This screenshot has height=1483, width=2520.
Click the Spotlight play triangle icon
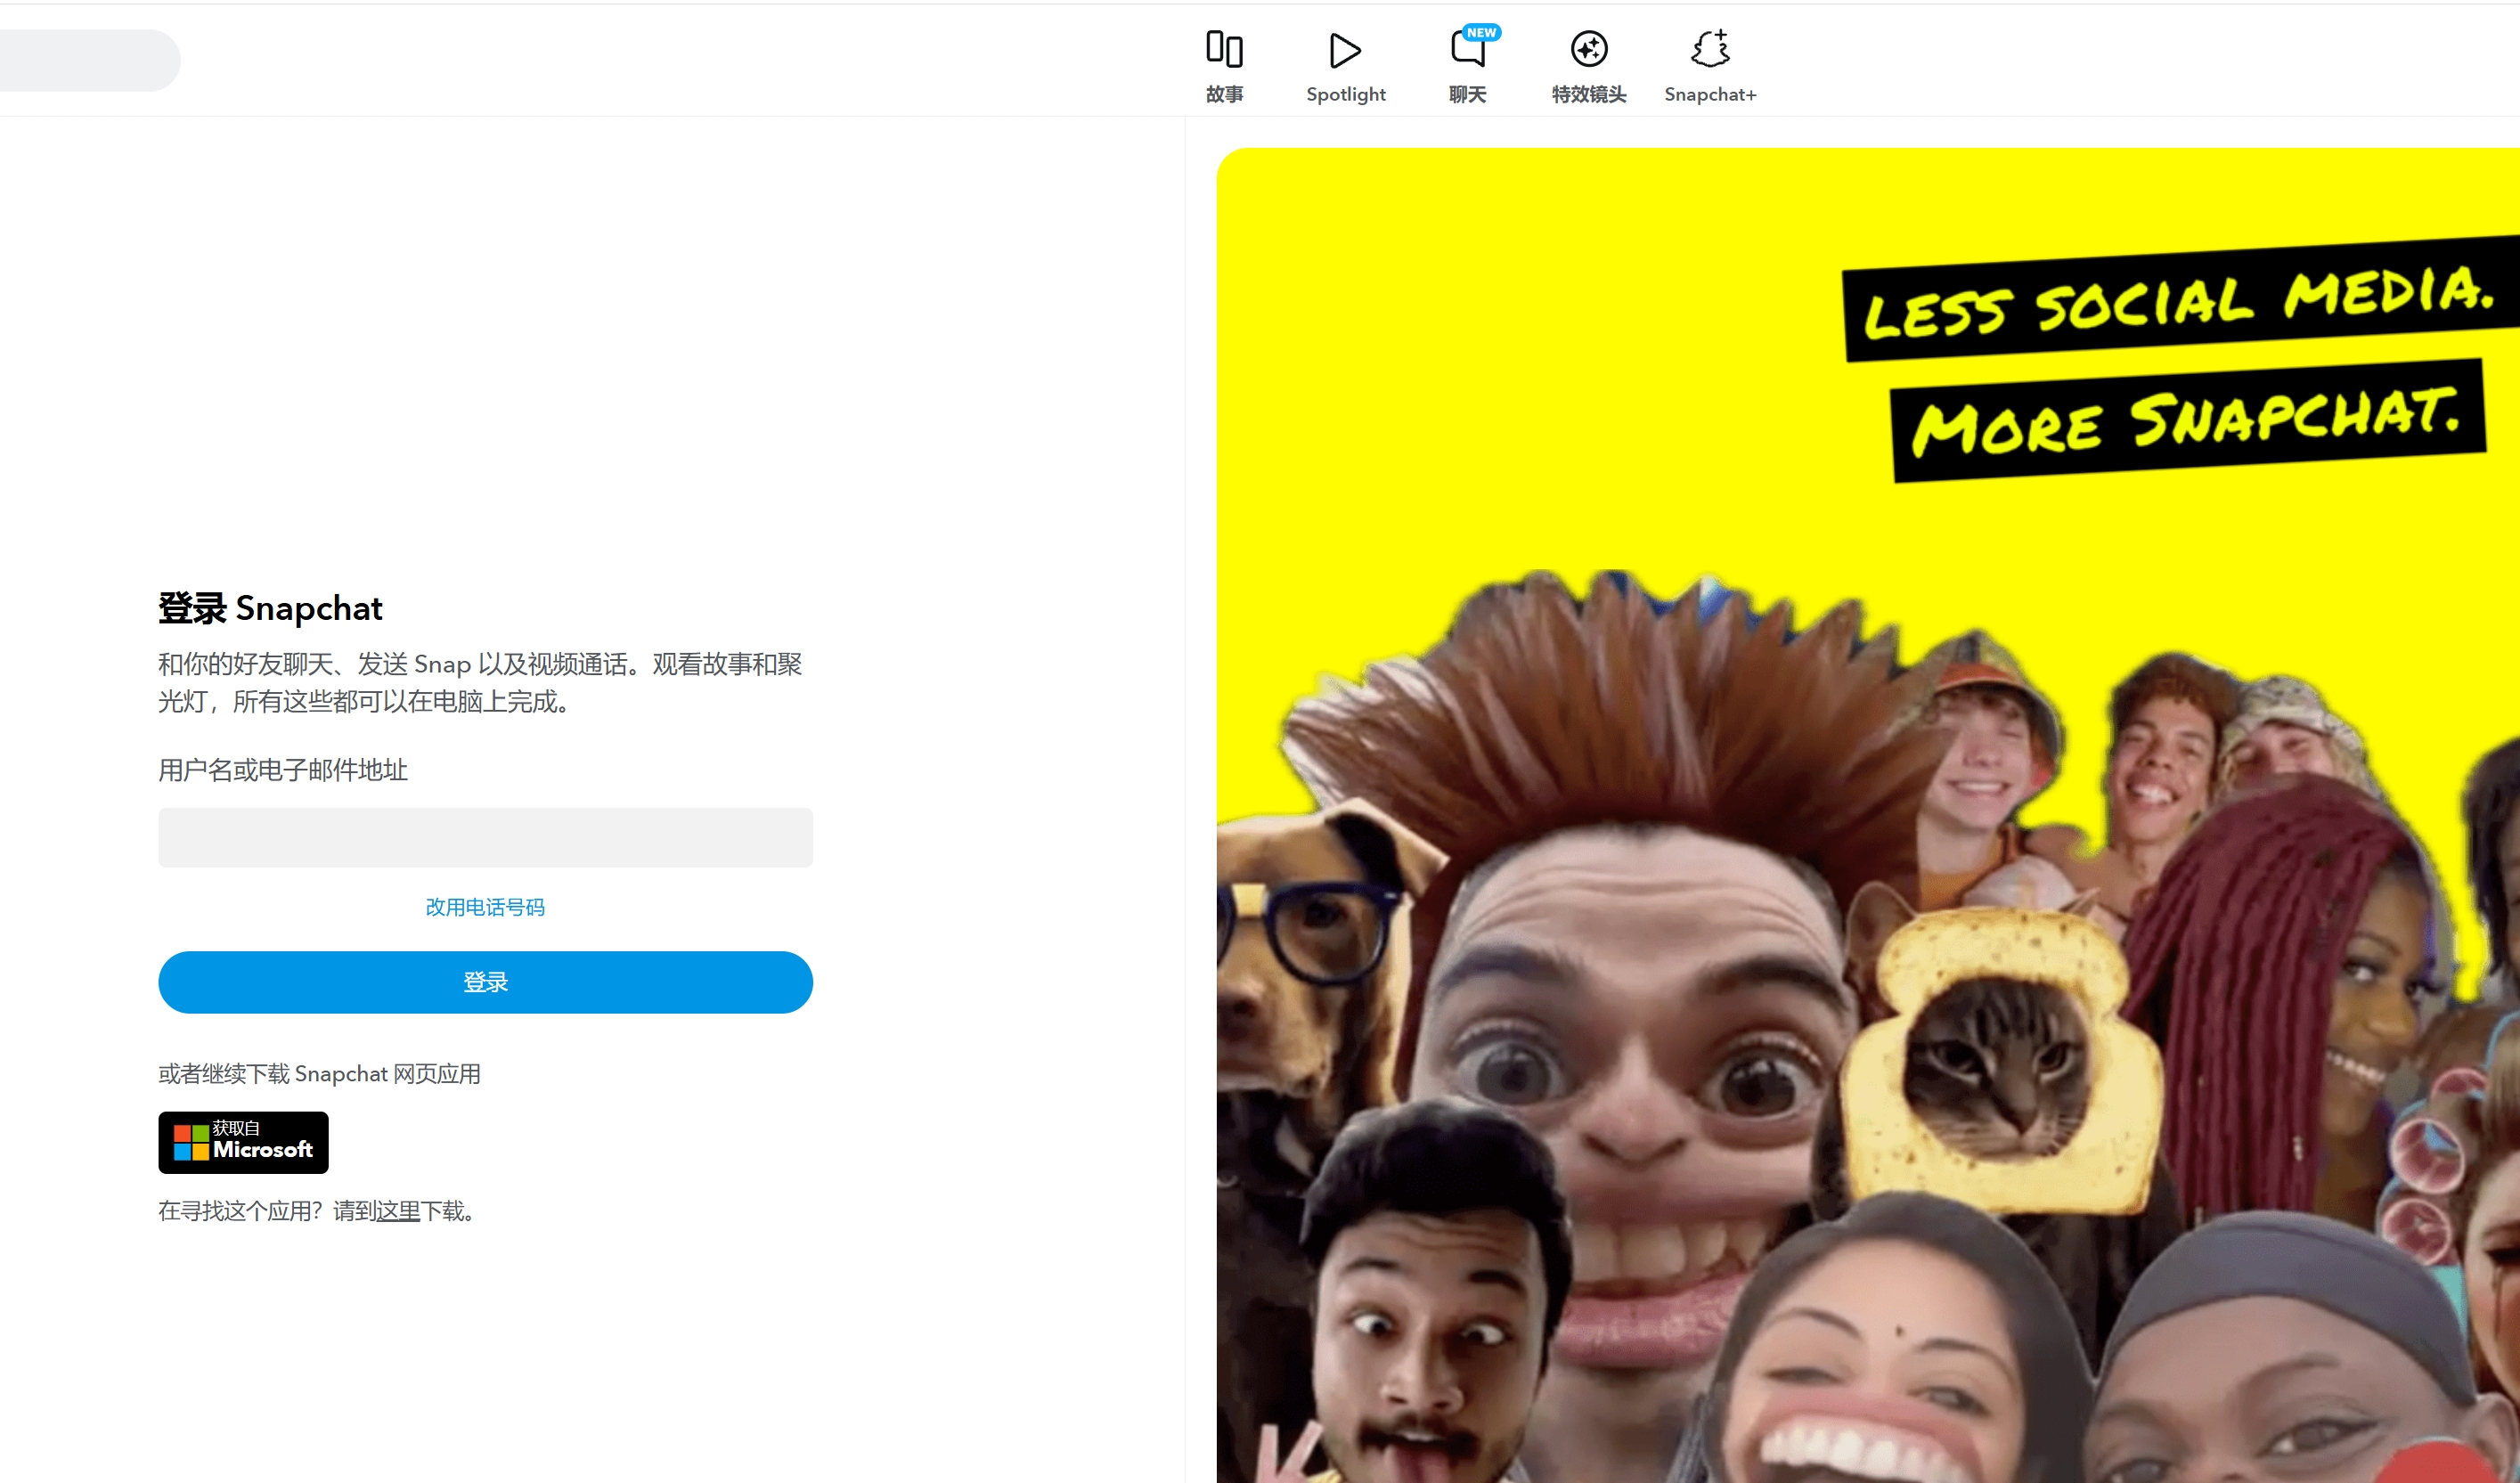tap(1345, 49)
